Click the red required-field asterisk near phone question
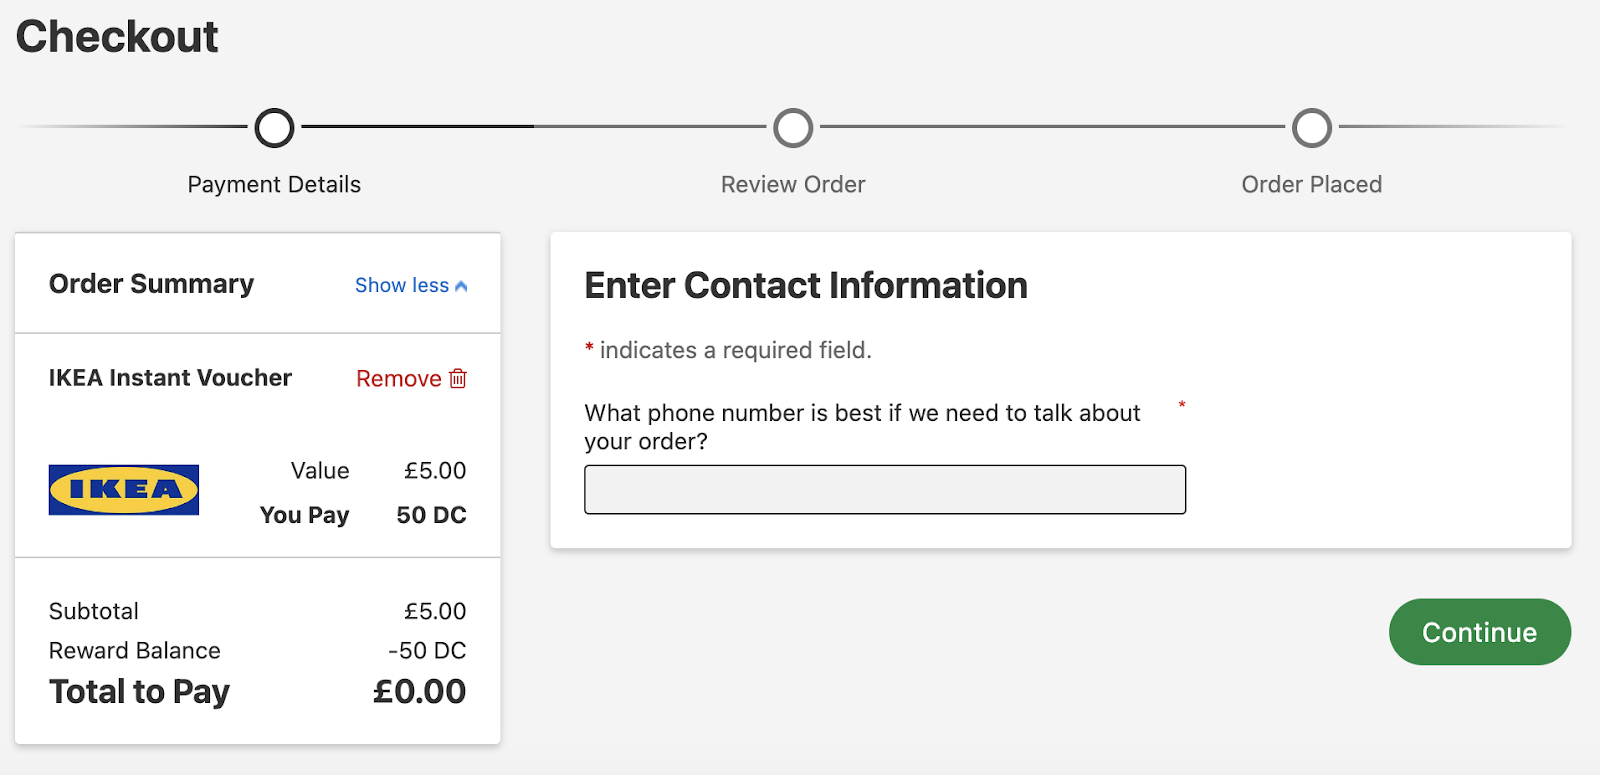 (x=1182, y=406)
